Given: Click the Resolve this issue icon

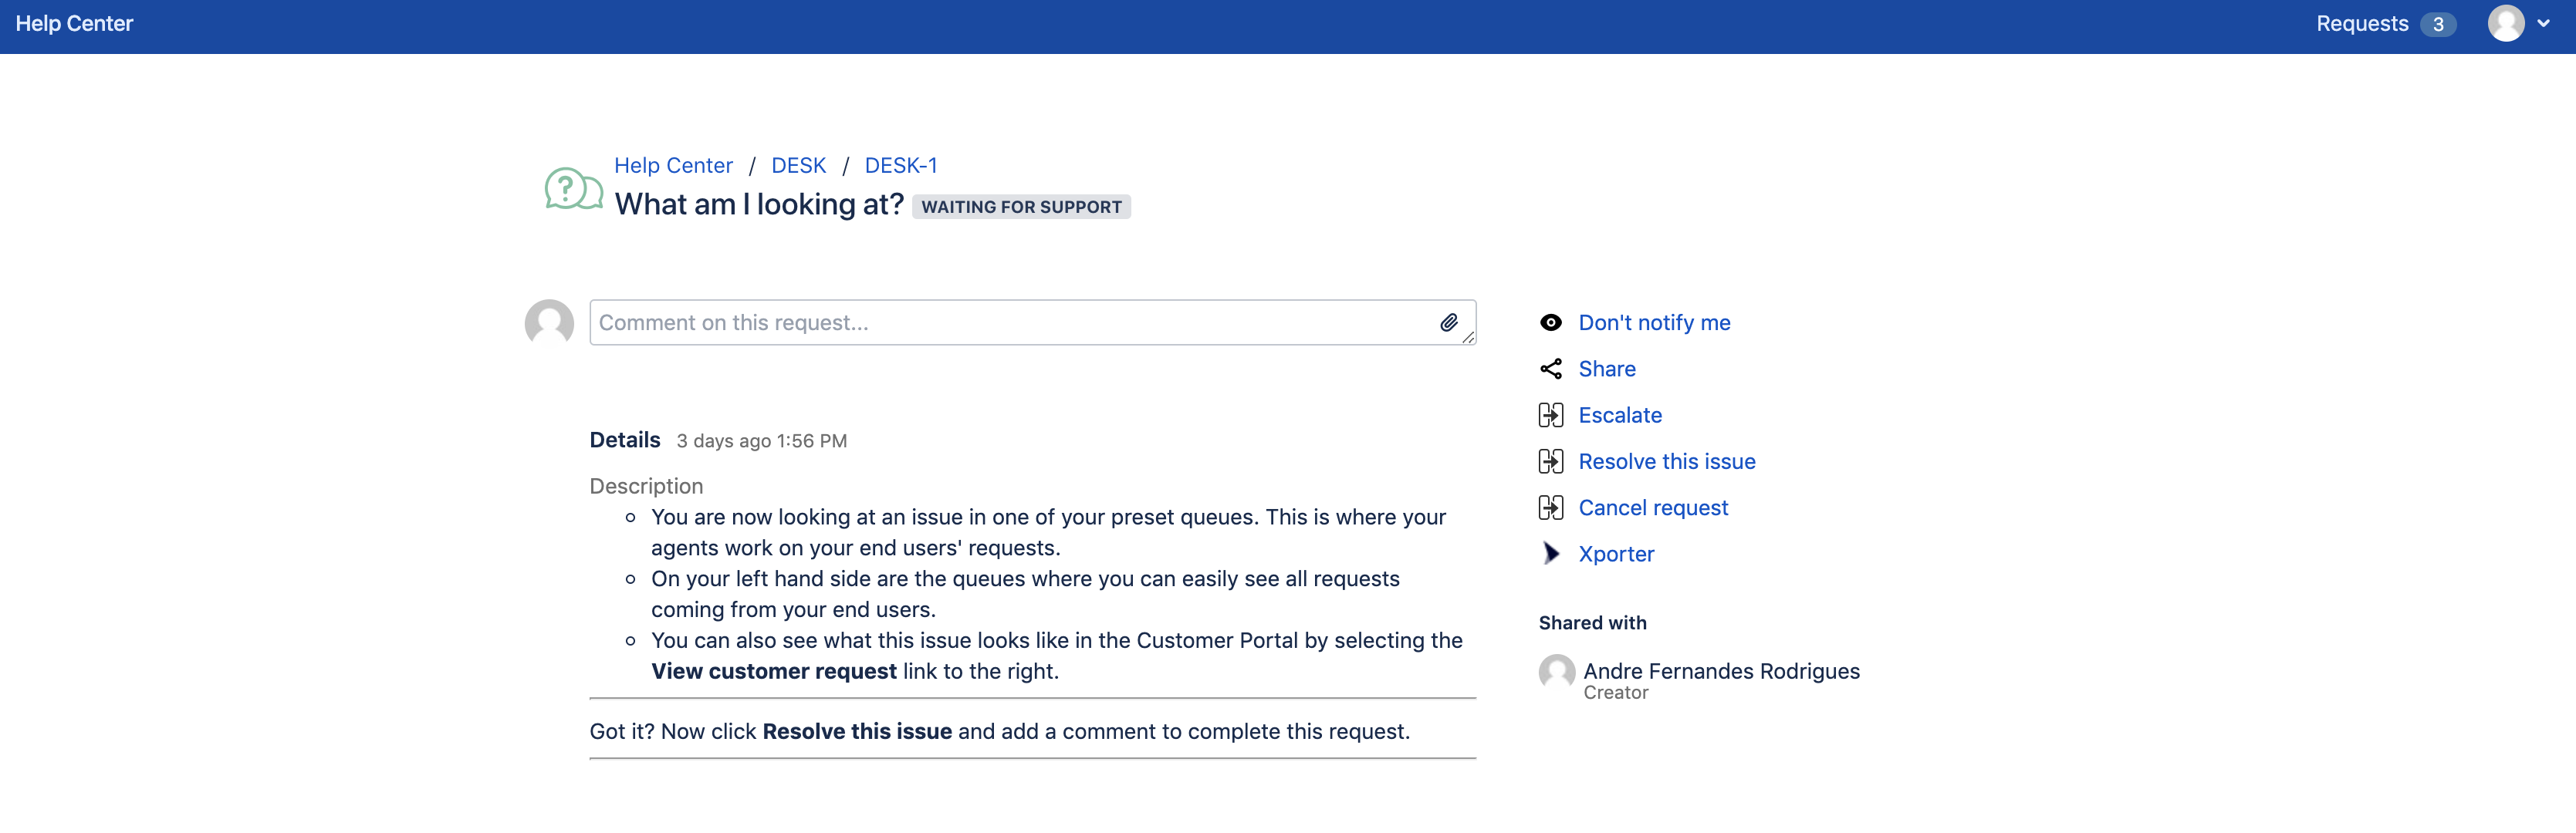Looking at the screenshot, I should [1550, 461].
